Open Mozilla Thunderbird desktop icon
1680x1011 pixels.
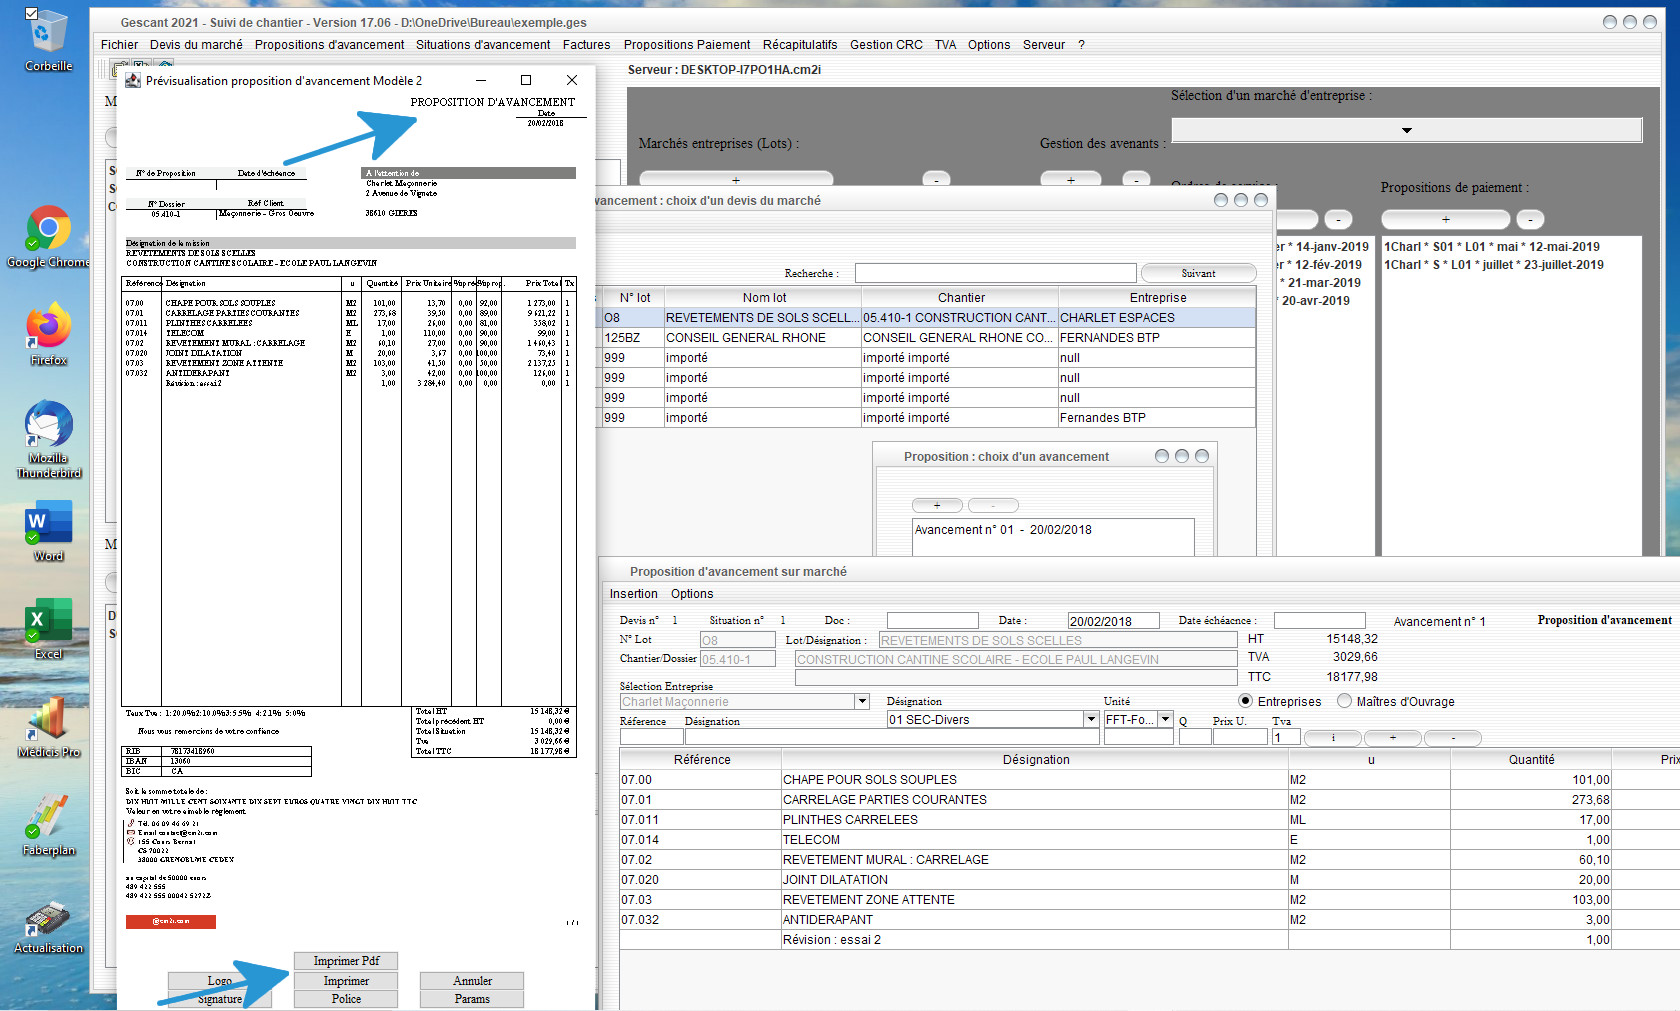point(47,440)
